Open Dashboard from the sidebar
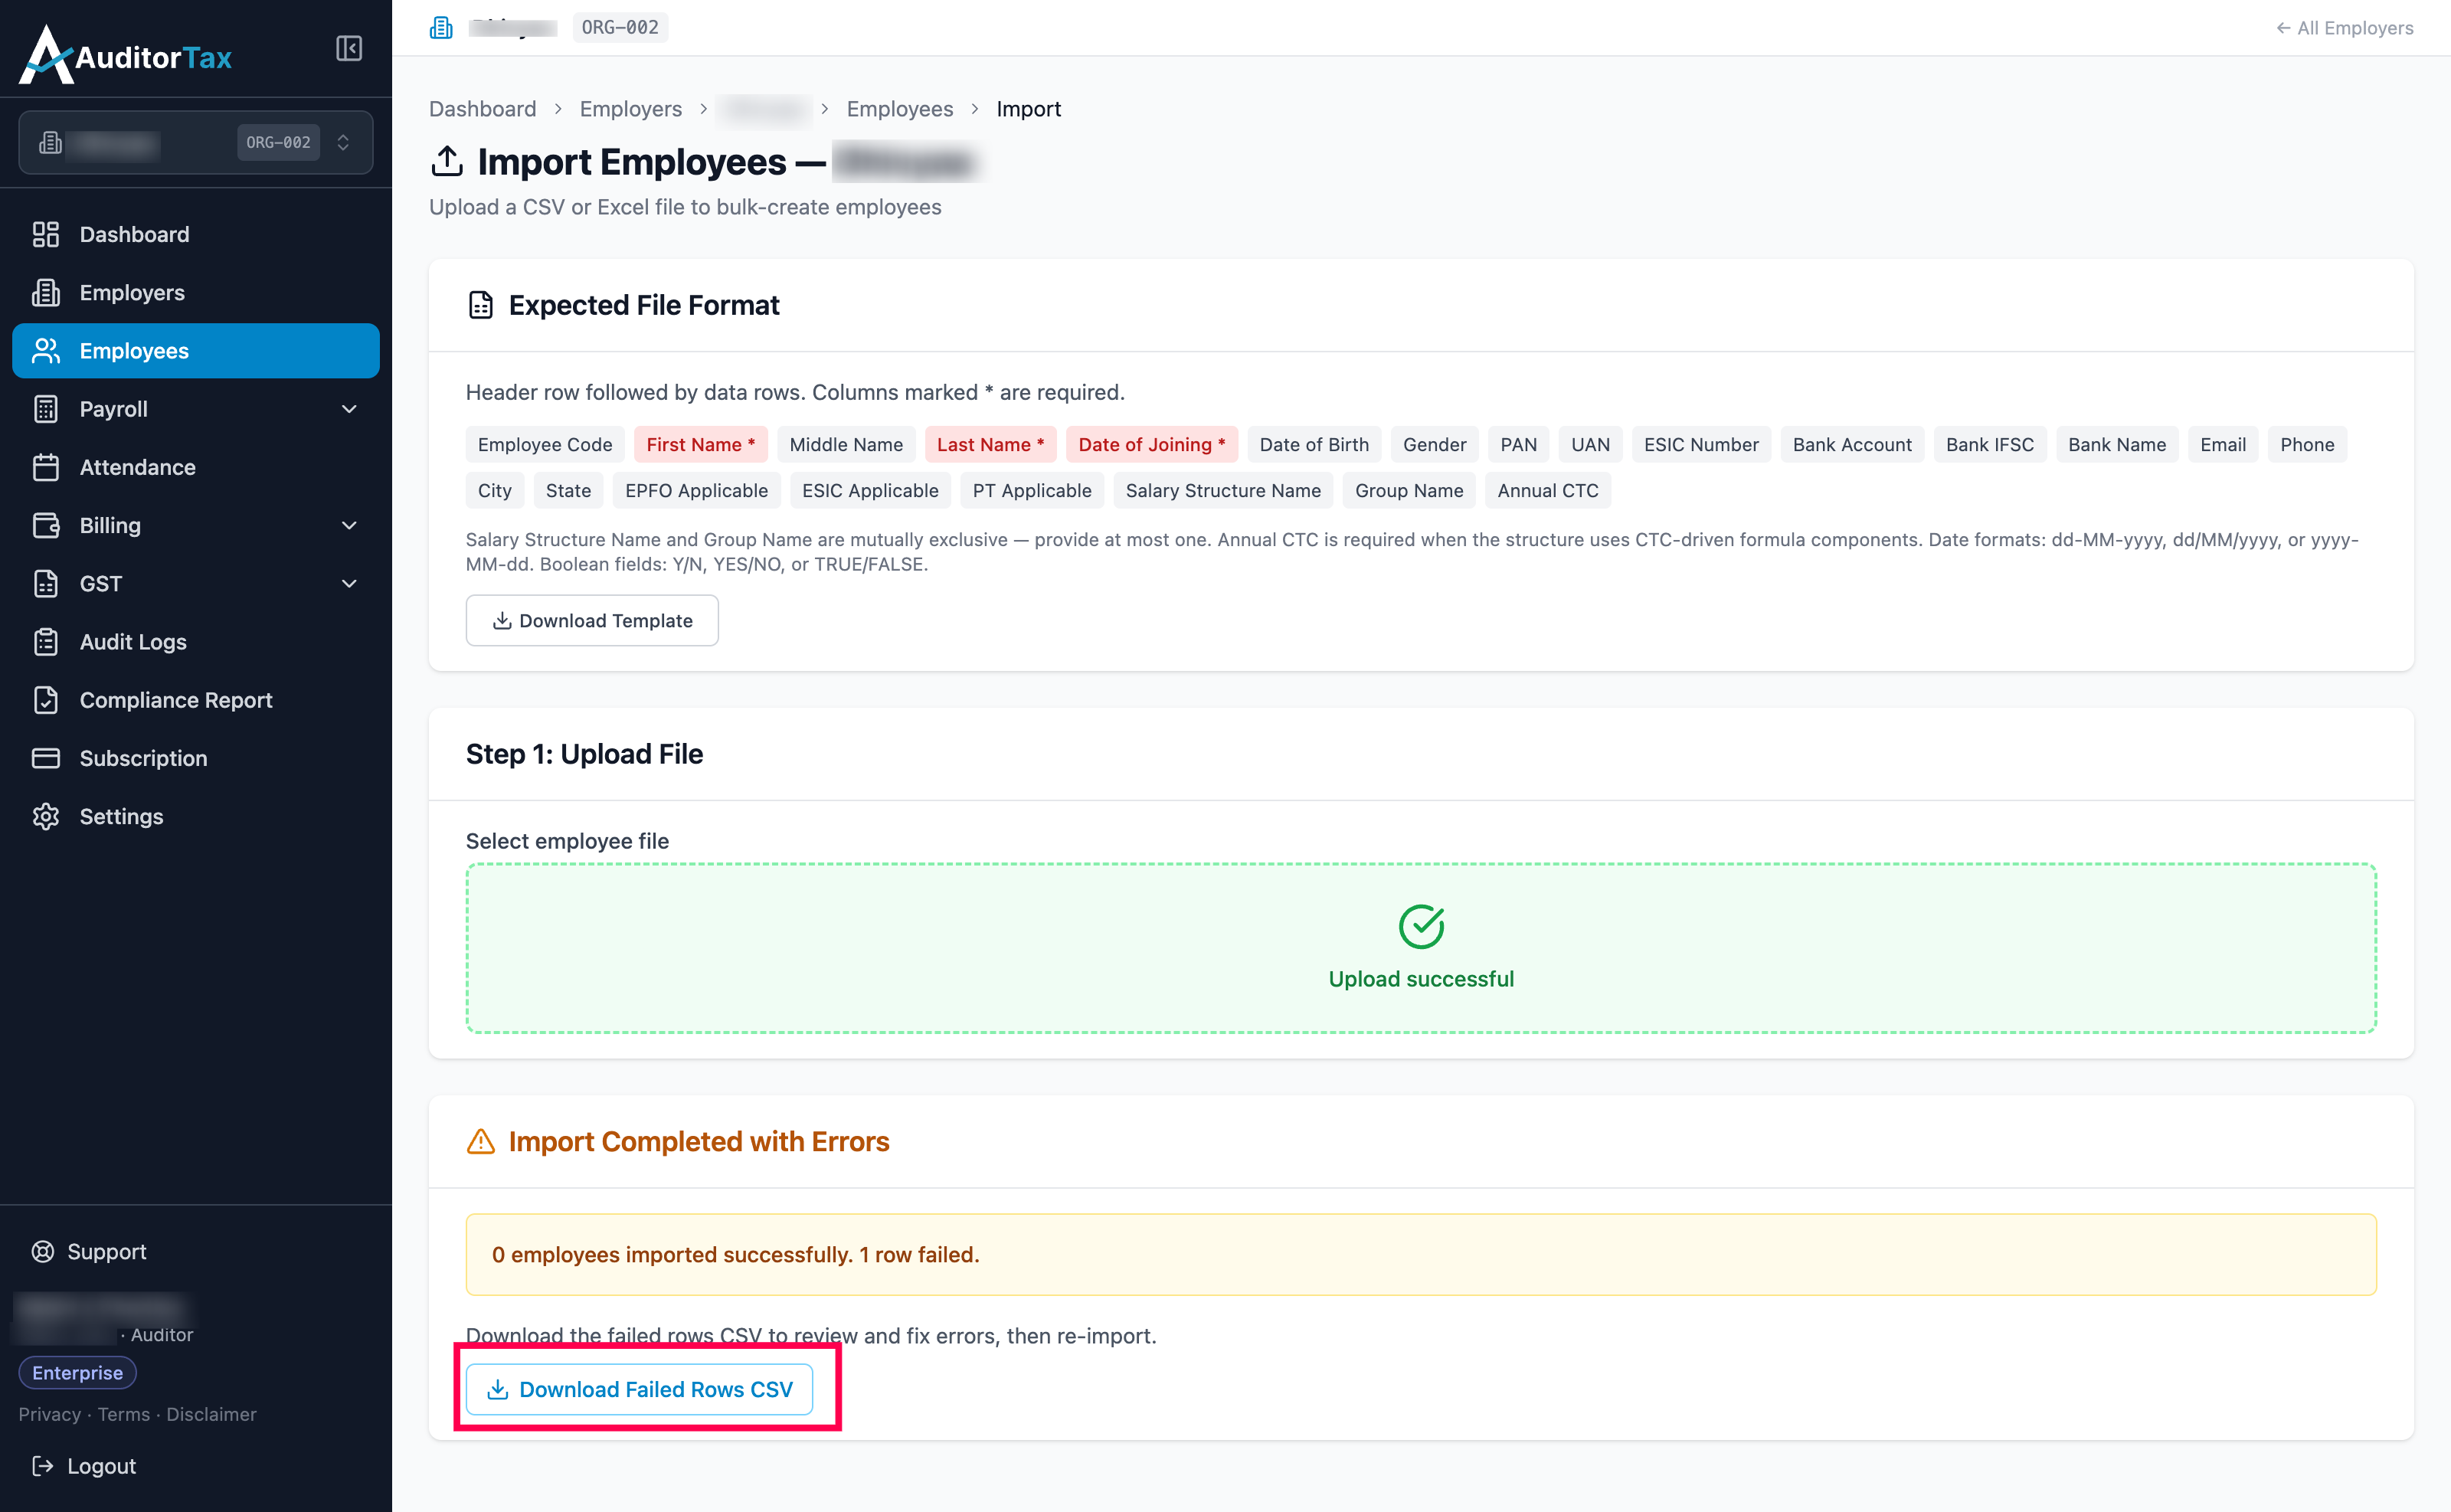This screenshot has height=1512, width=2451. point(196,234)
